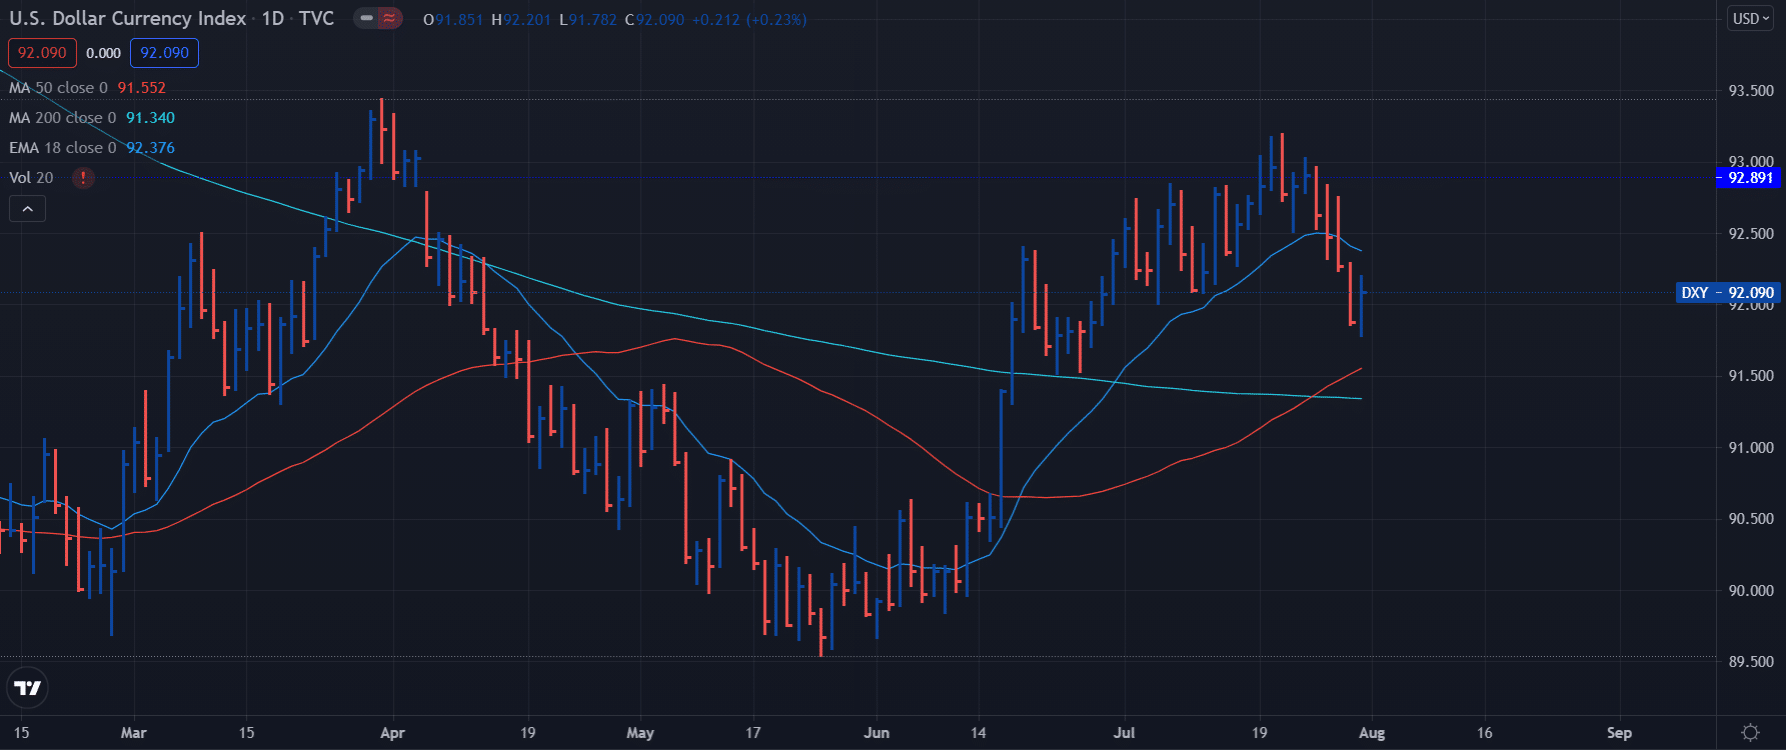Screen dimensions: 1786x750
Task: Click the DXY 92.090 last price label
Action: [x=1728, y=293]
